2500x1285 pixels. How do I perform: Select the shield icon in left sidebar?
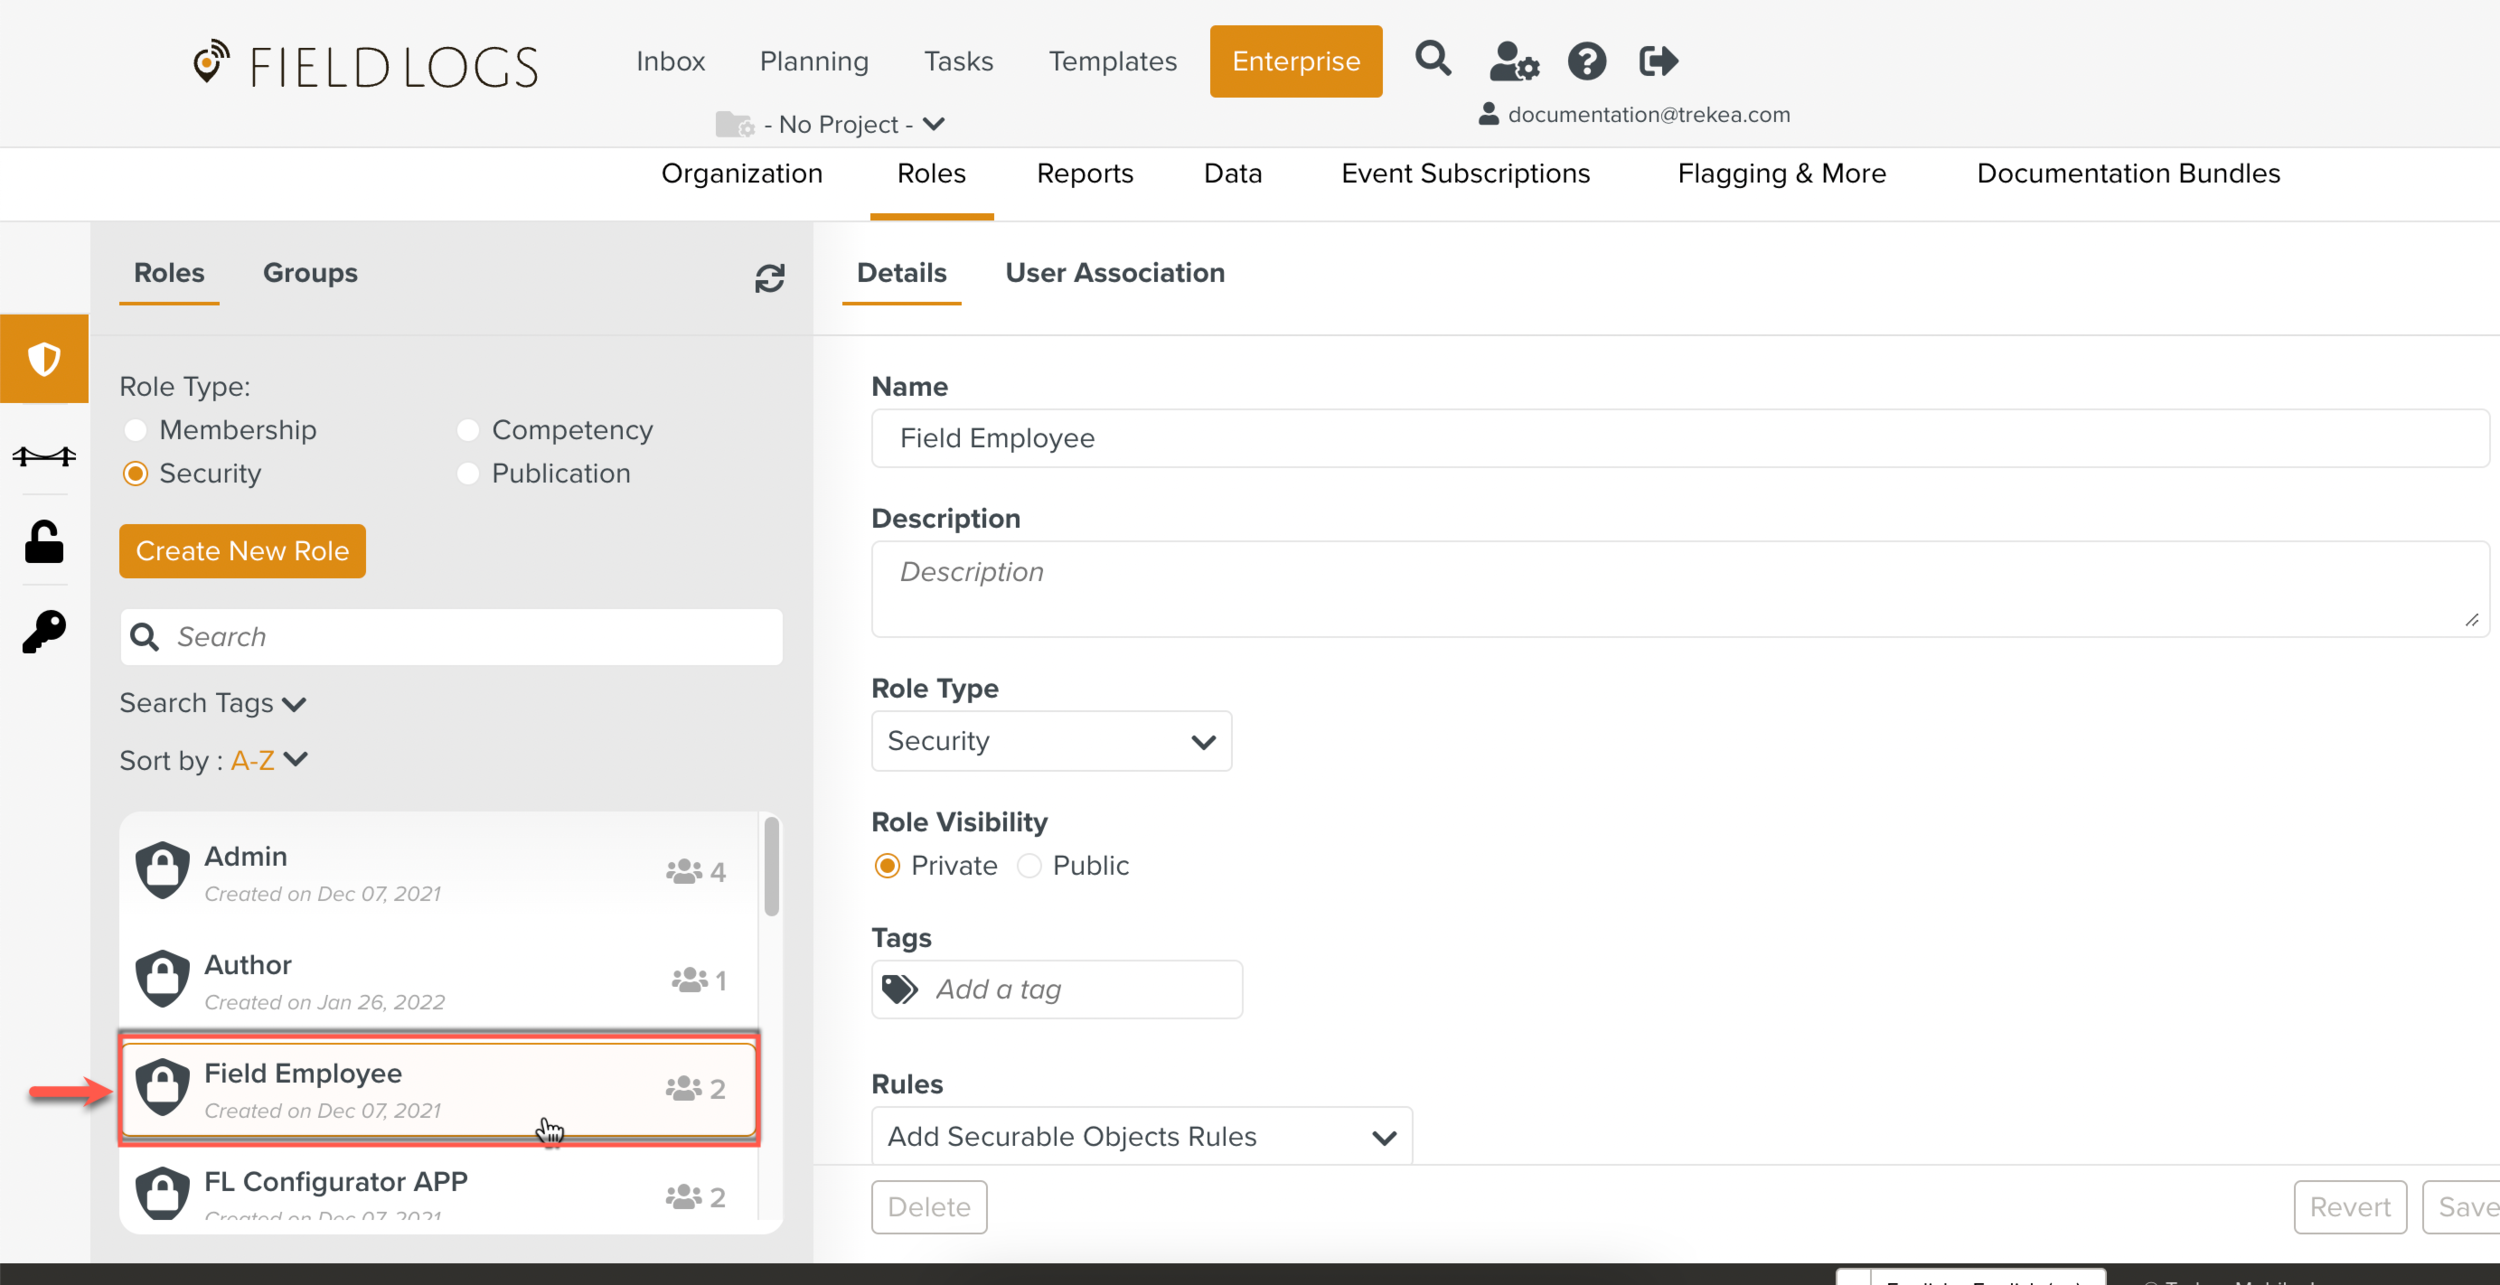point(44,359)
